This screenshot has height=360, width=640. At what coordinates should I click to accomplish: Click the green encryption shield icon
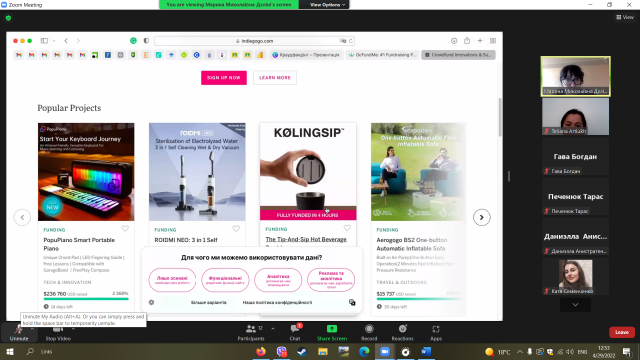pyautogui.click(x=9, y=18)
